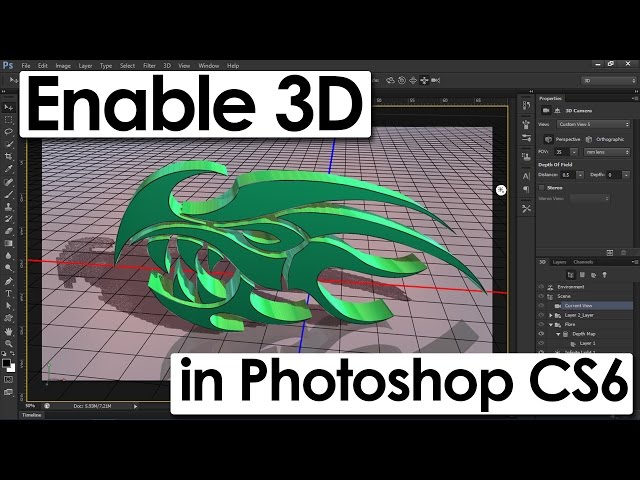Image resolution: width=640 pixels, height=480 pixels.
Task: Open the Filter menu
Action: point(149,65)
